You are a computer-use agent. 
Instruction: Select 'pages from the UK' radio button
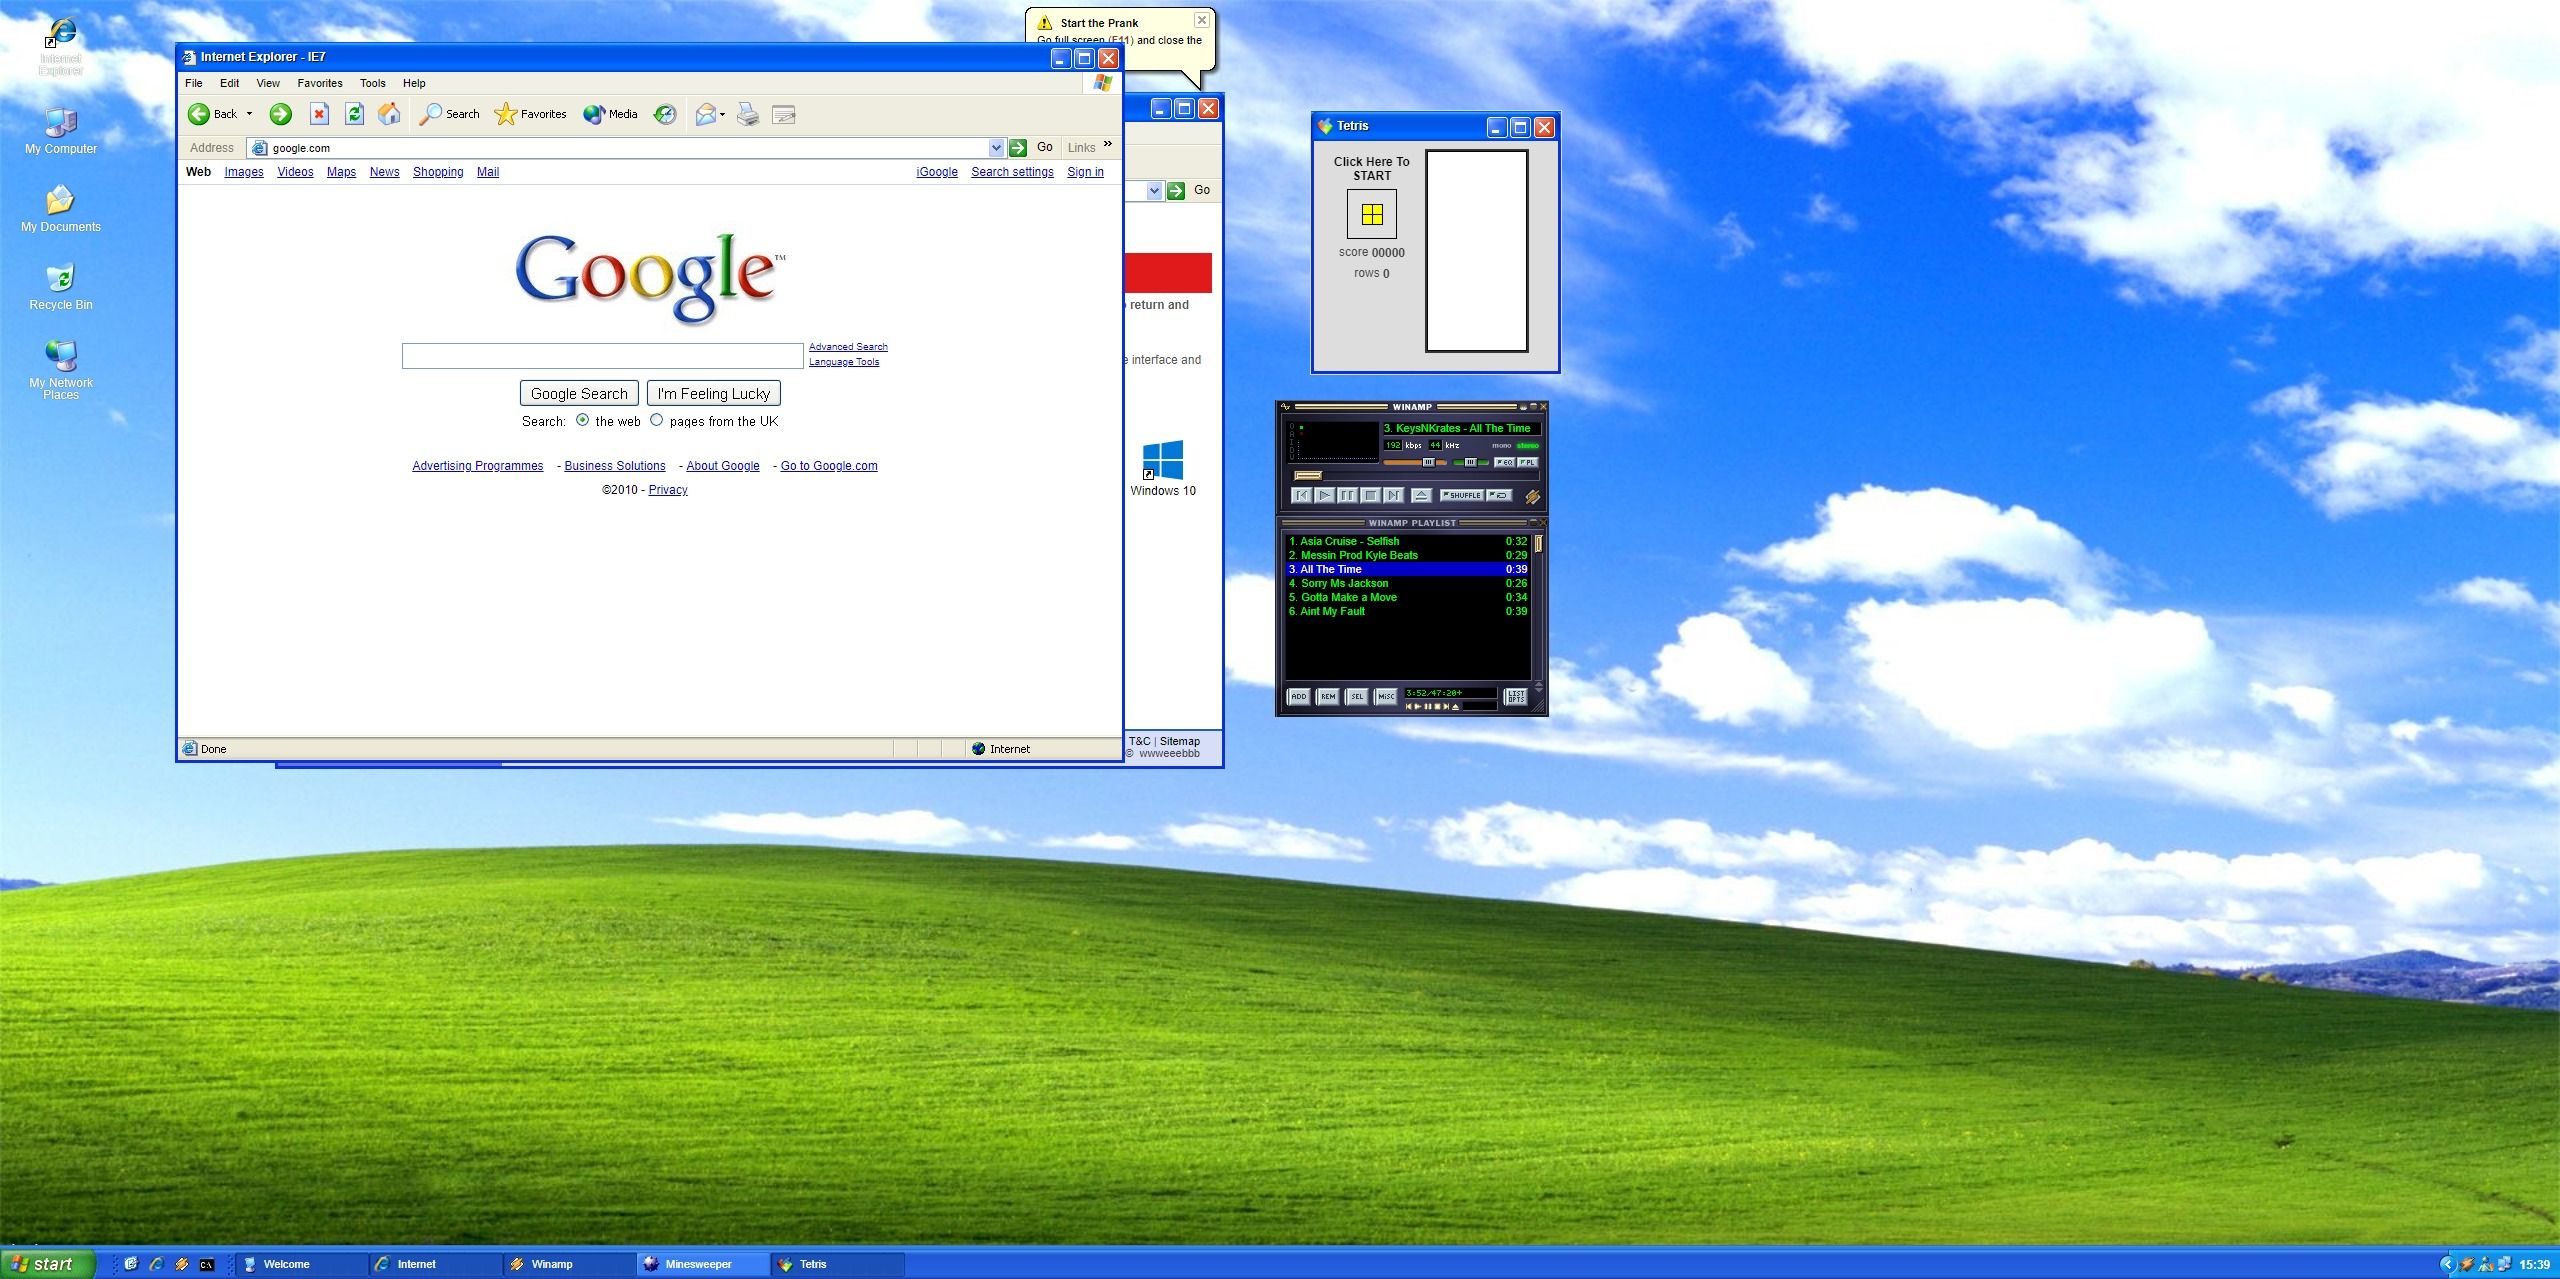click(657, 420)
